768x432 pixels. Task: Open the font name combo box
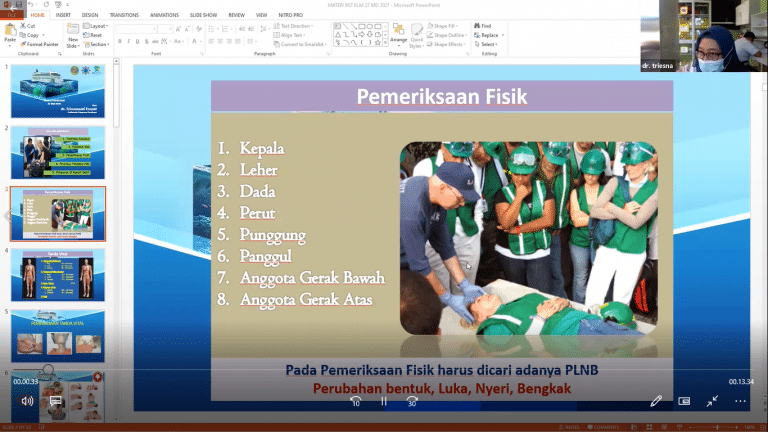pyautogui.click(x=136, y=29)
